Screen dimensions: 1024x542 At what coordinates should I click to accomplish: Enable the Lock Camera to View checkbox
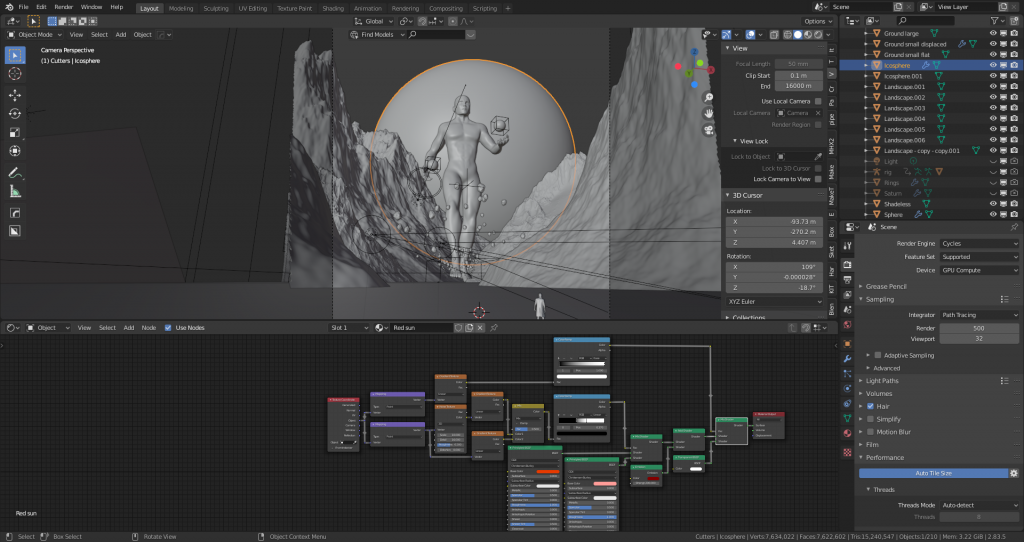click(x=818, y=179)
